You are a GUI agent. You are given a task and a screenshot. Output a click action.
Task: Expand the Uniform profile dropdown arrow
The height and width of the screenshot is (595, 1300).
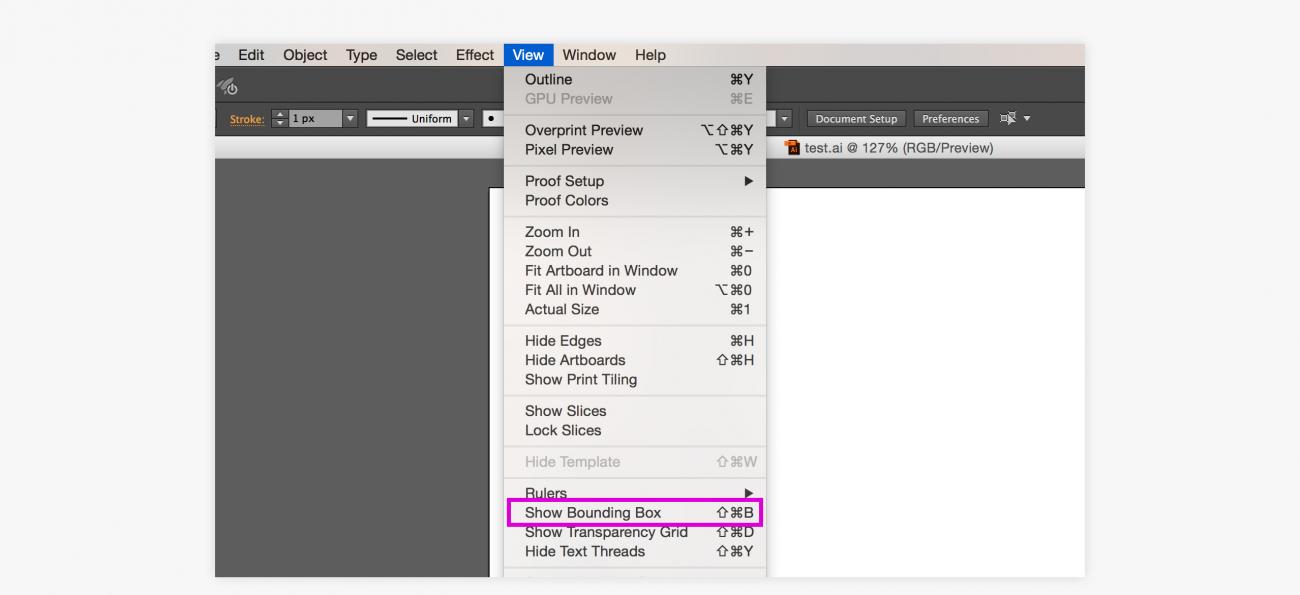(x=465, y=118)
